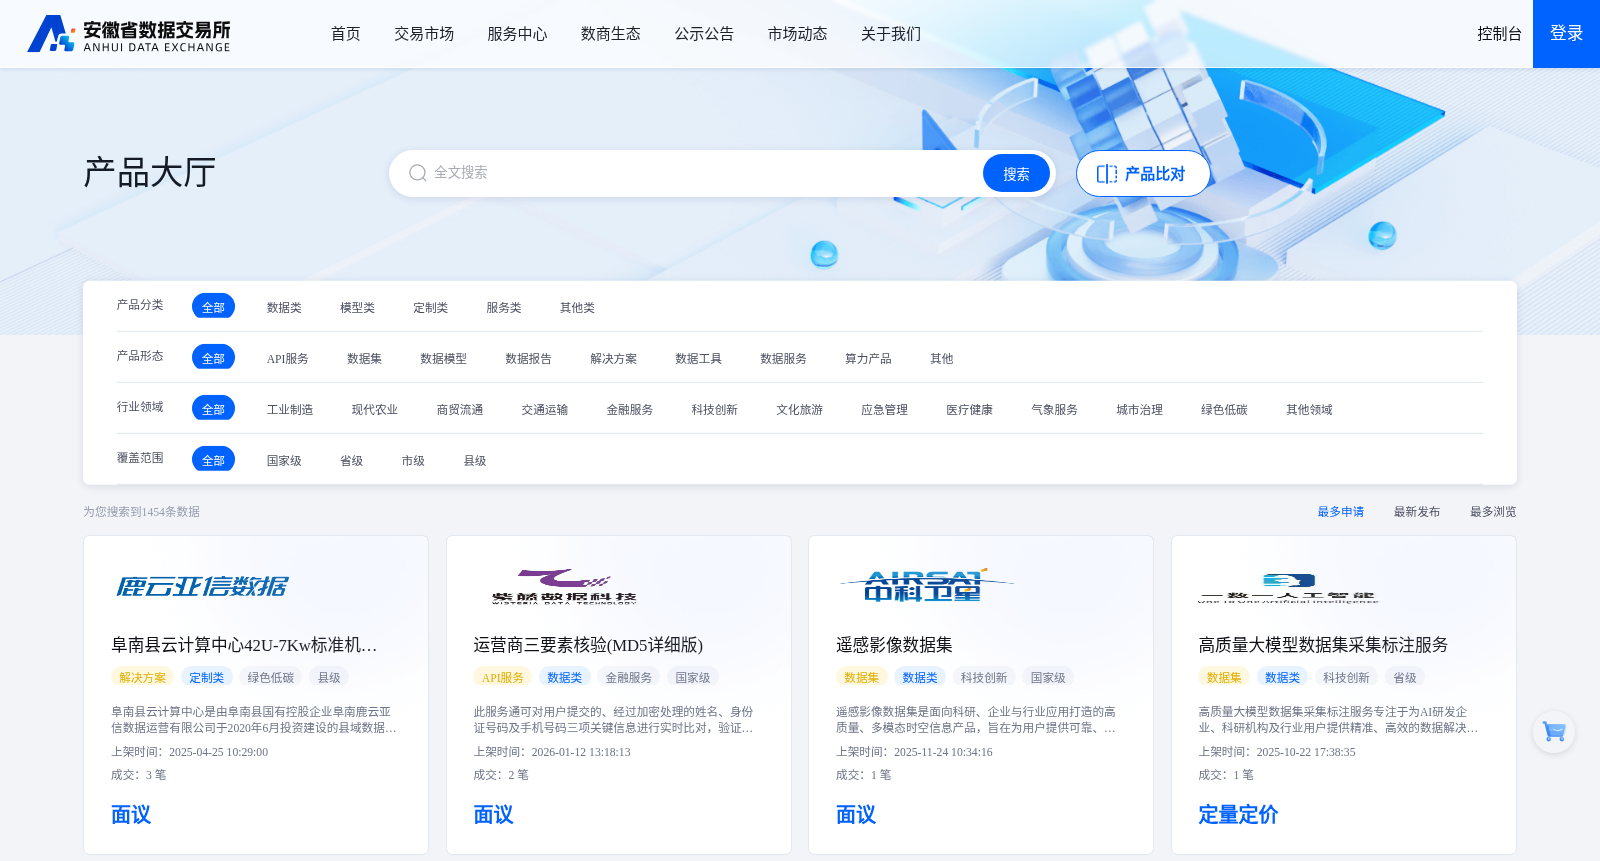Select 全部 in 行业领域 row

coord(213,409)
